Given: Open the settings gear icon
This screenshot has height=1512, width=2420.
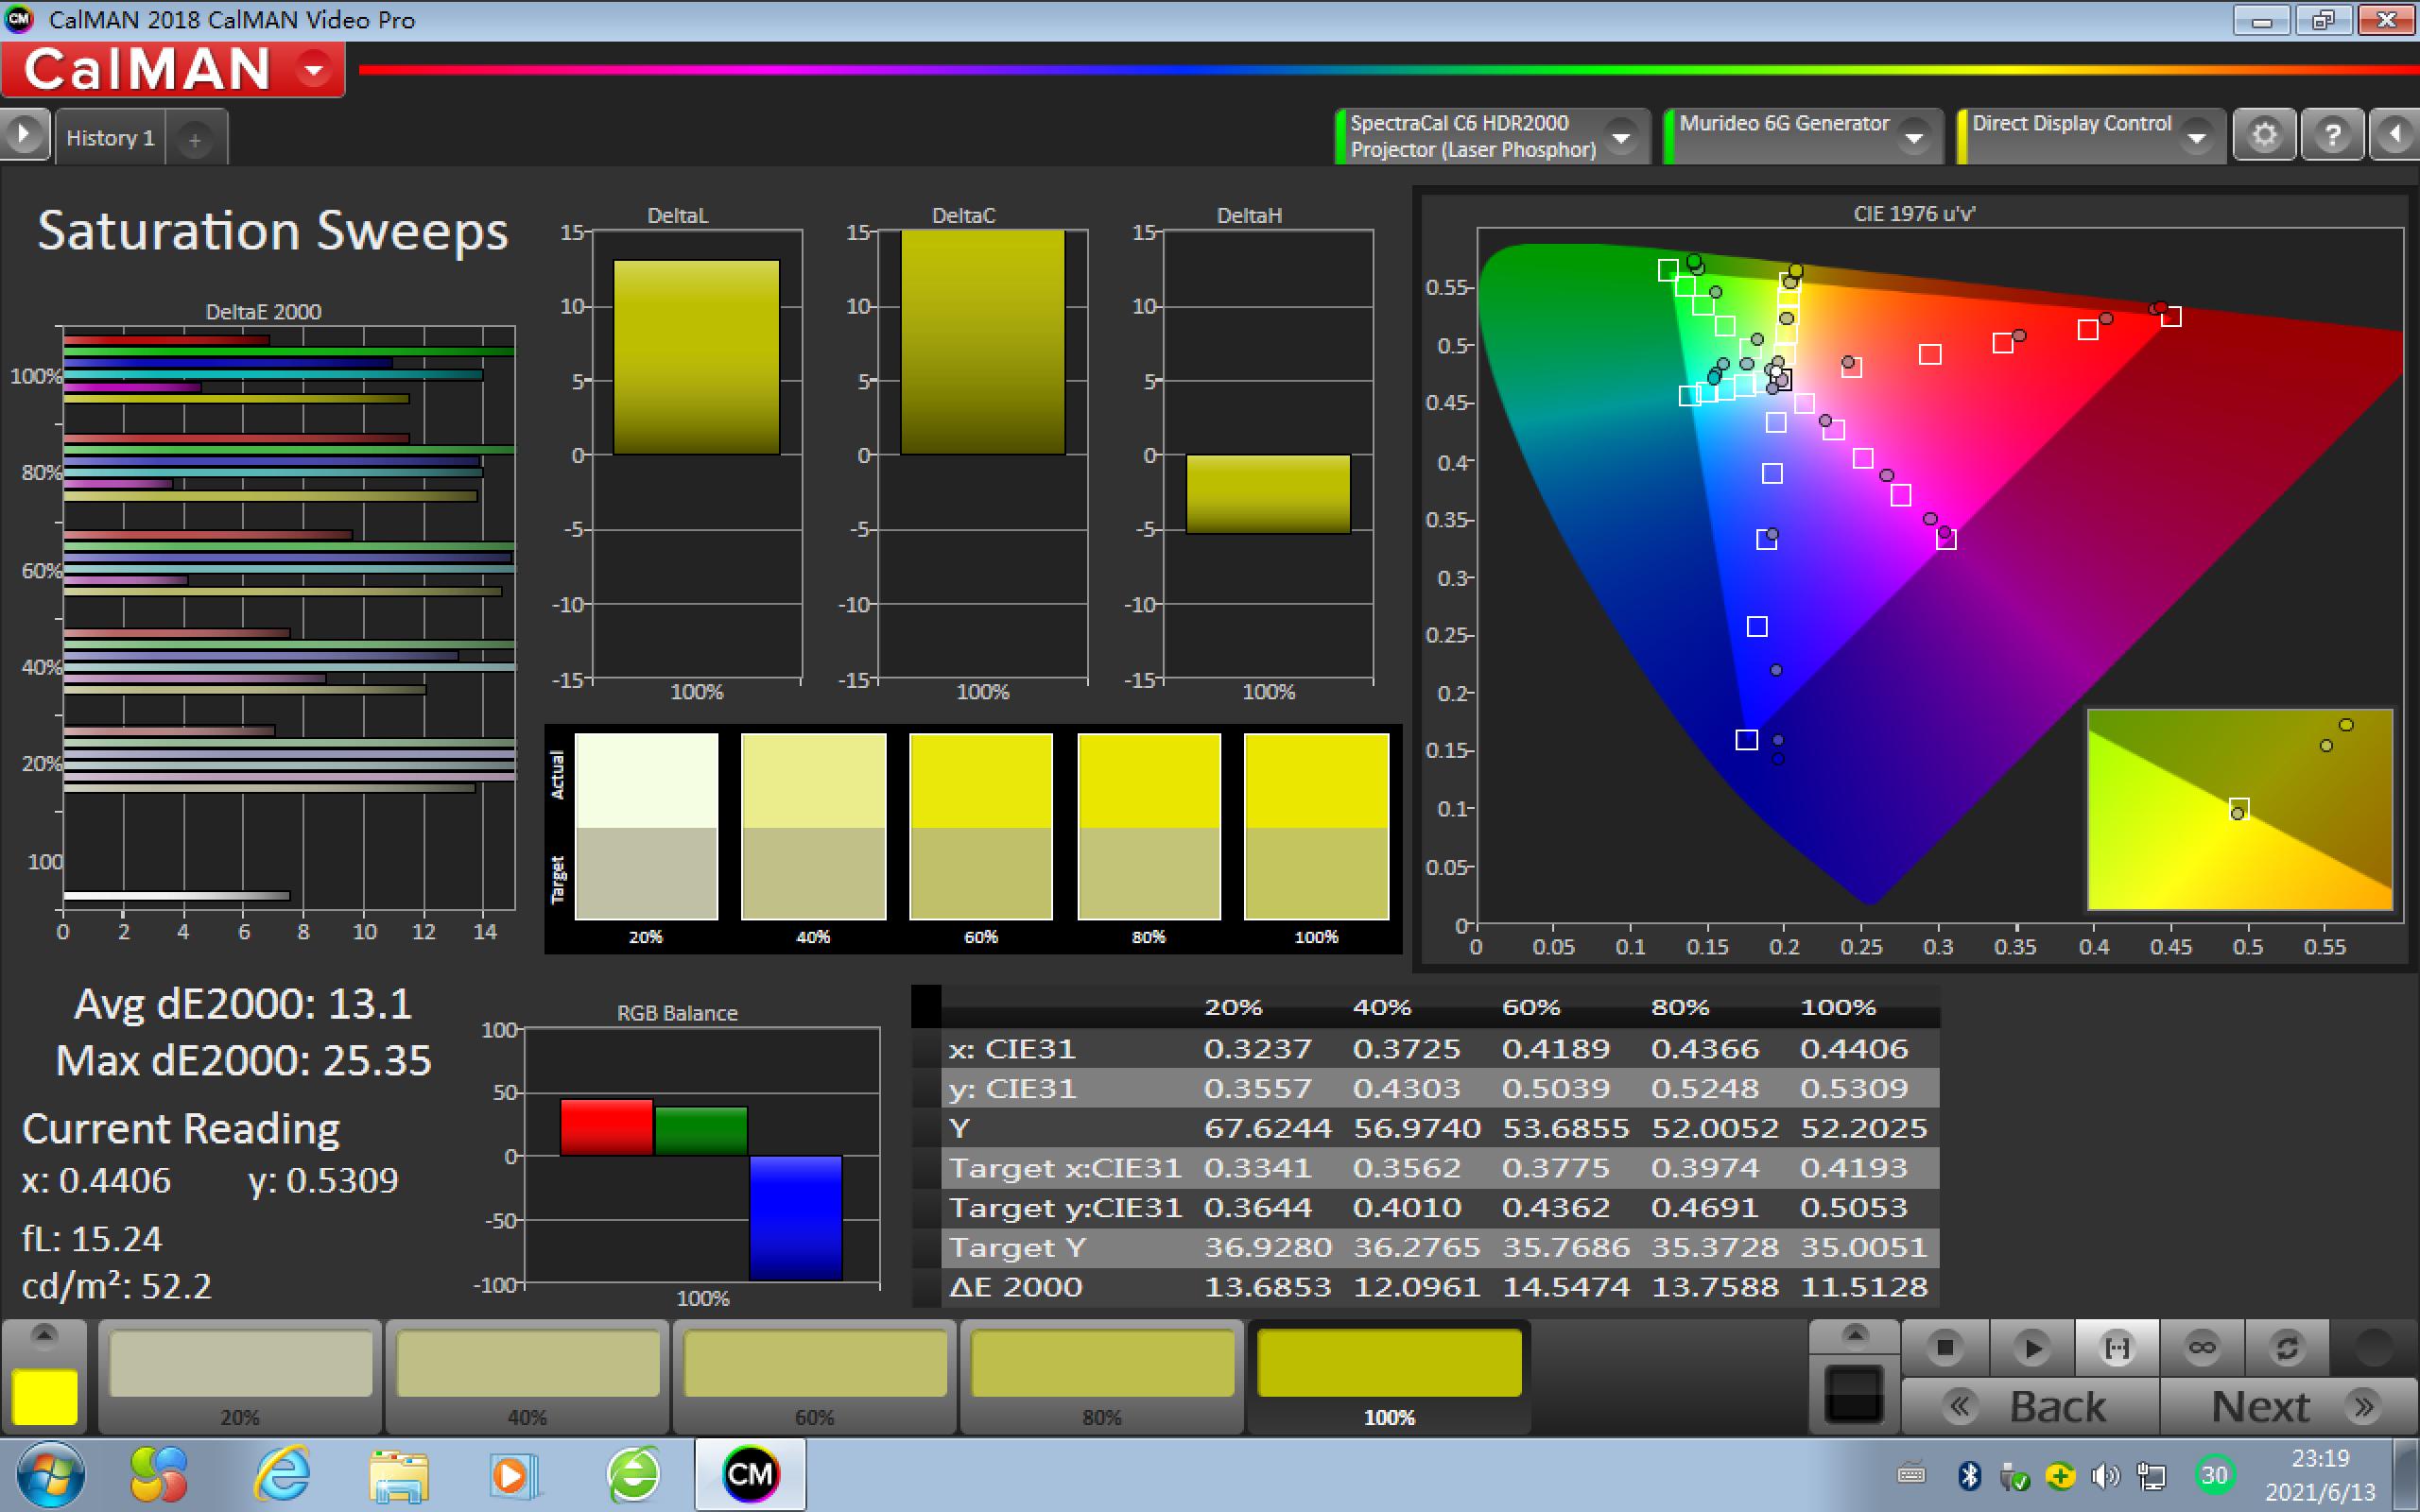Looking at the screenshot, I should click(x=2264, y=135).
